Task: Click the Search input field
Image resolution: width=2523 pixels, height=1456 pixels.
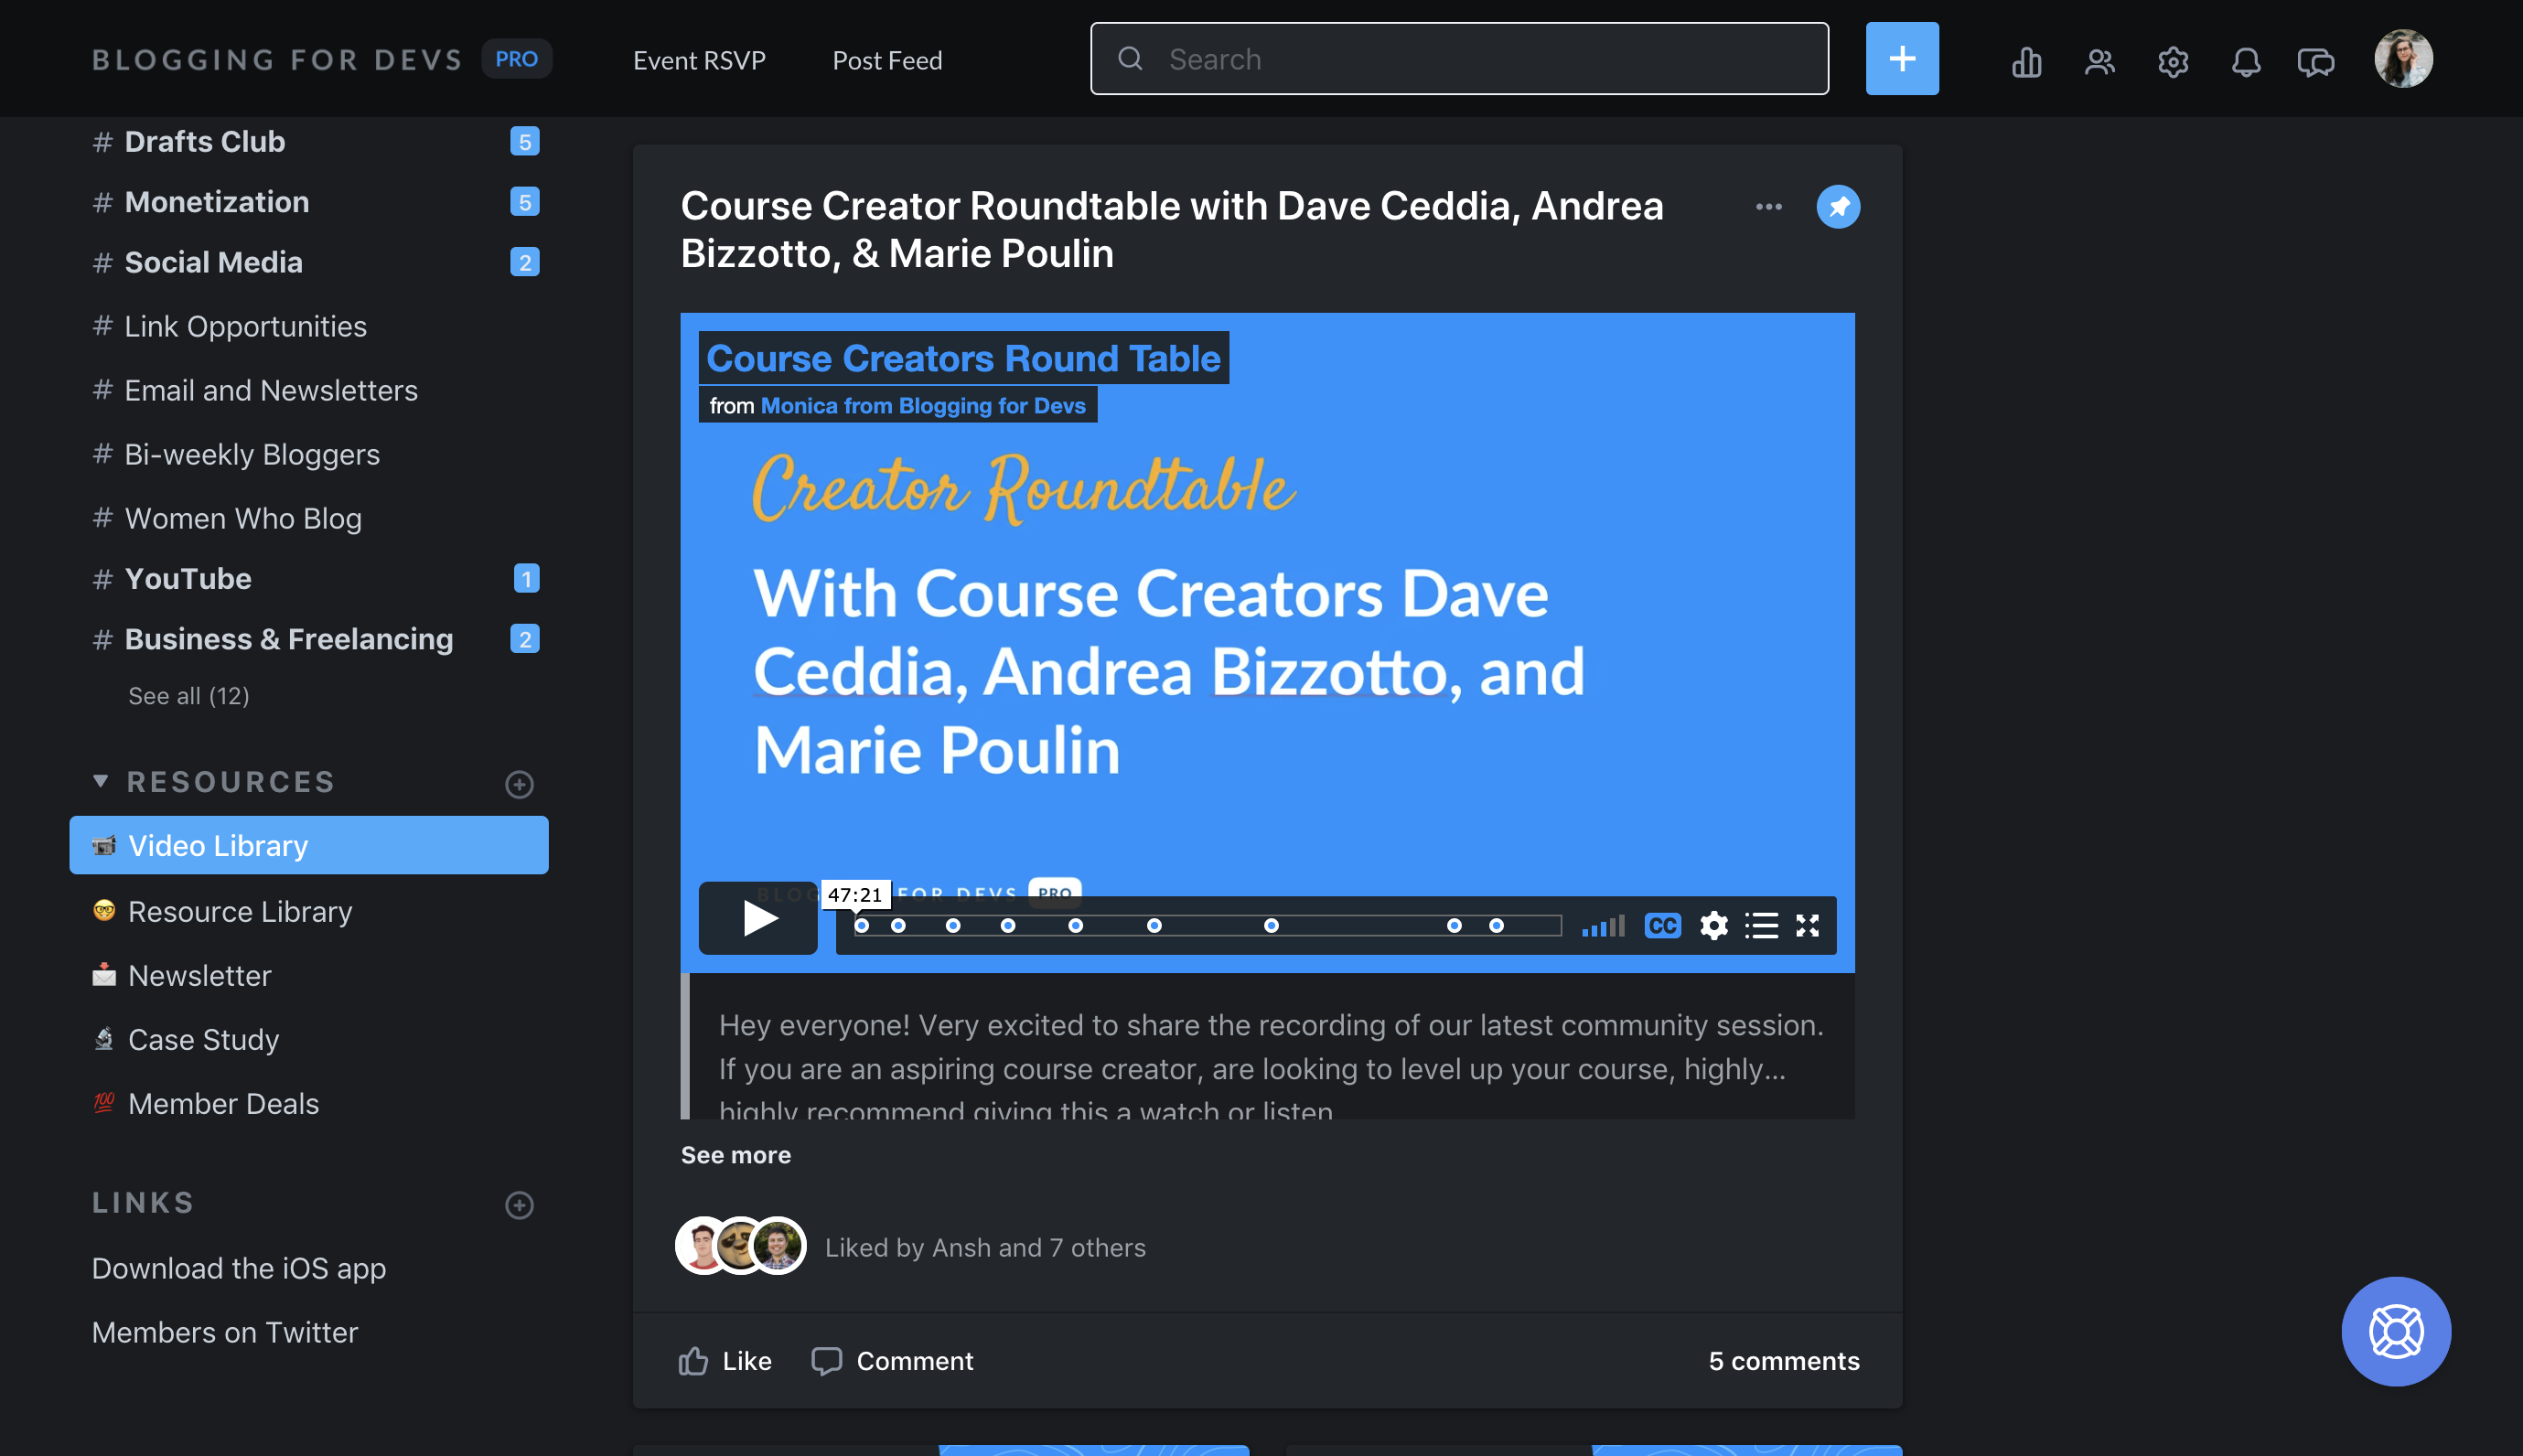Action: tap(1459, 59)
